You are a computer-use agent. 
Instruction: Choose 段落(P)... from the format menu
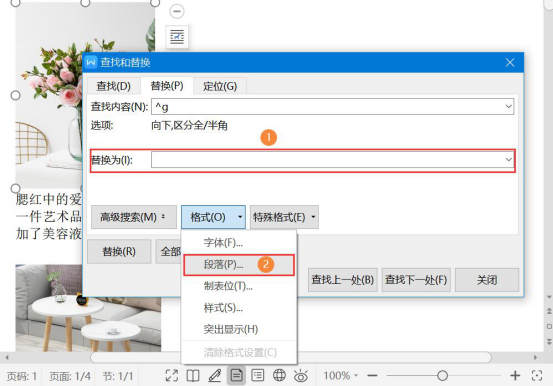point(239,264)
